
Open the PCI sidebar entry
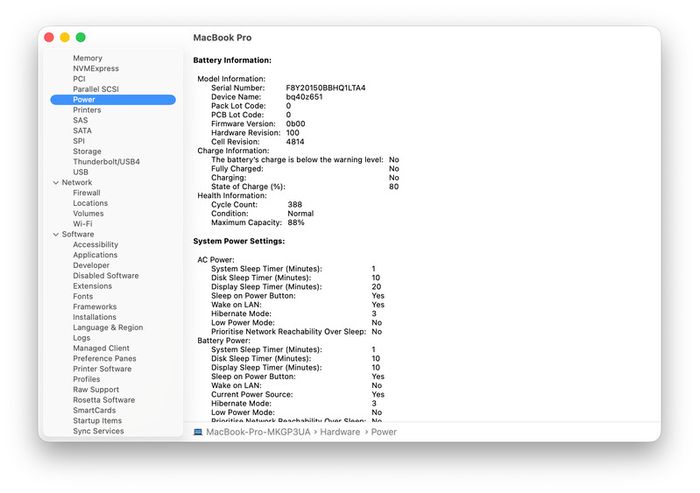point(79,79)
